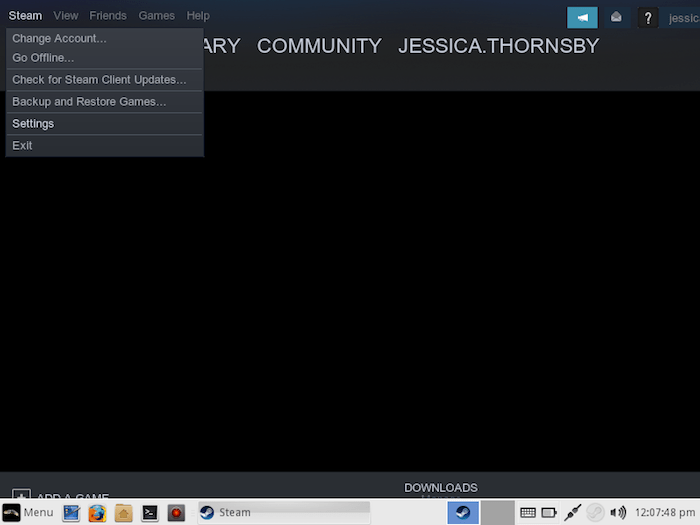Open the Friends menu
700x525 pixels.
point(108,16)
